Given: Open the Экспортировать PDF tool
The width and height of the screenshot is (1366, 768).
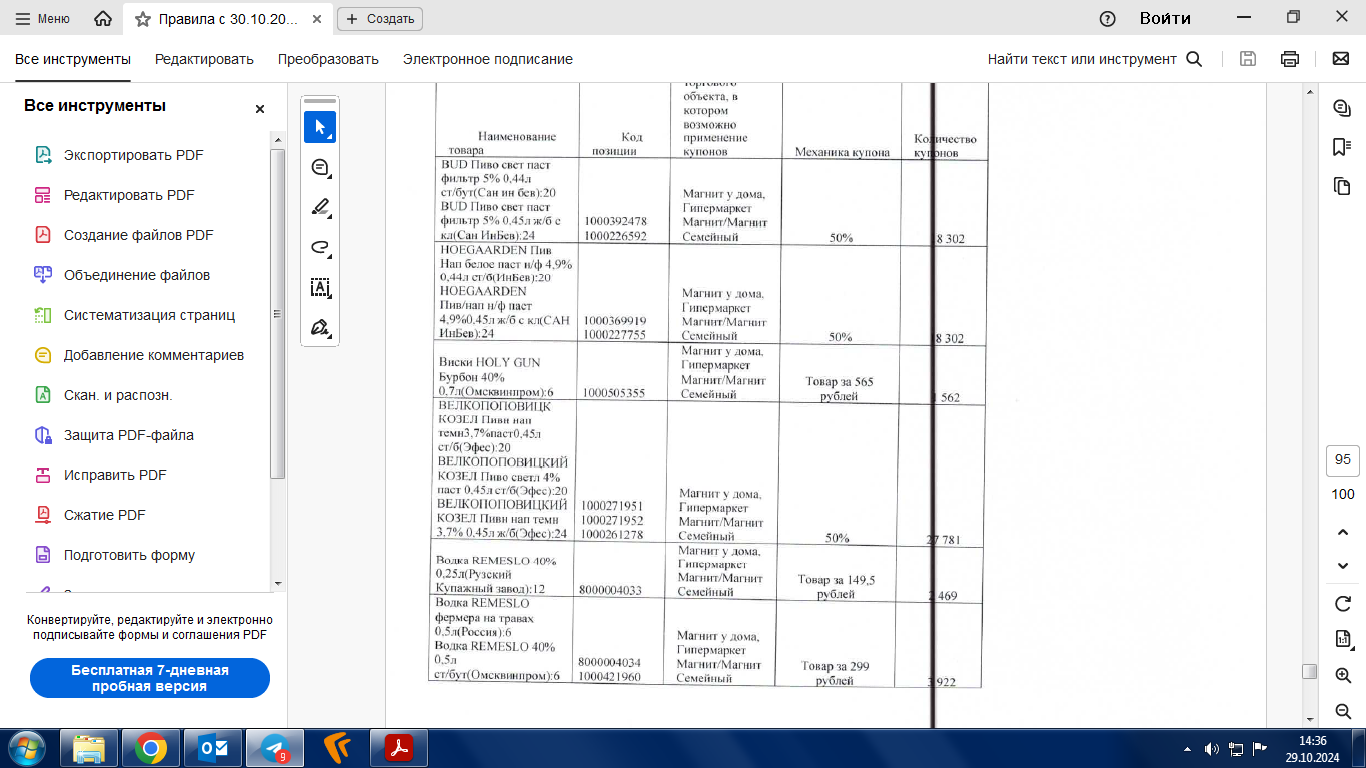Looking at the screenshot, I should click(x=134, y=155).
